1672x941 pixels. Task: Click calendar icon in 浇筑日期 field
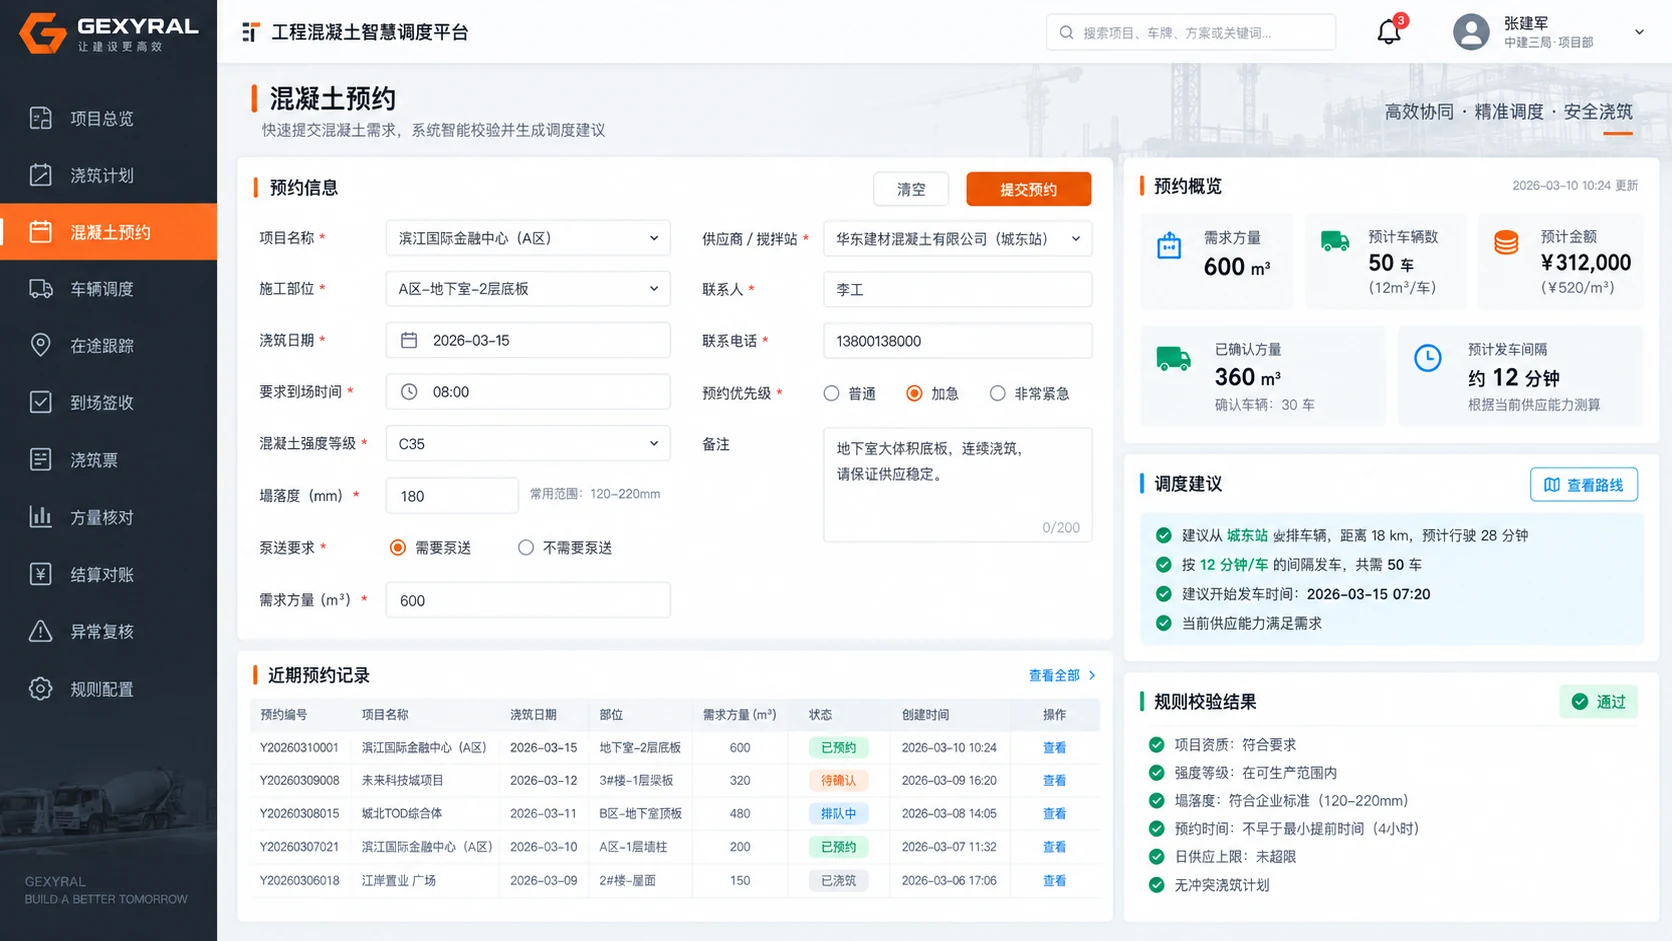[x=409, y=340]
